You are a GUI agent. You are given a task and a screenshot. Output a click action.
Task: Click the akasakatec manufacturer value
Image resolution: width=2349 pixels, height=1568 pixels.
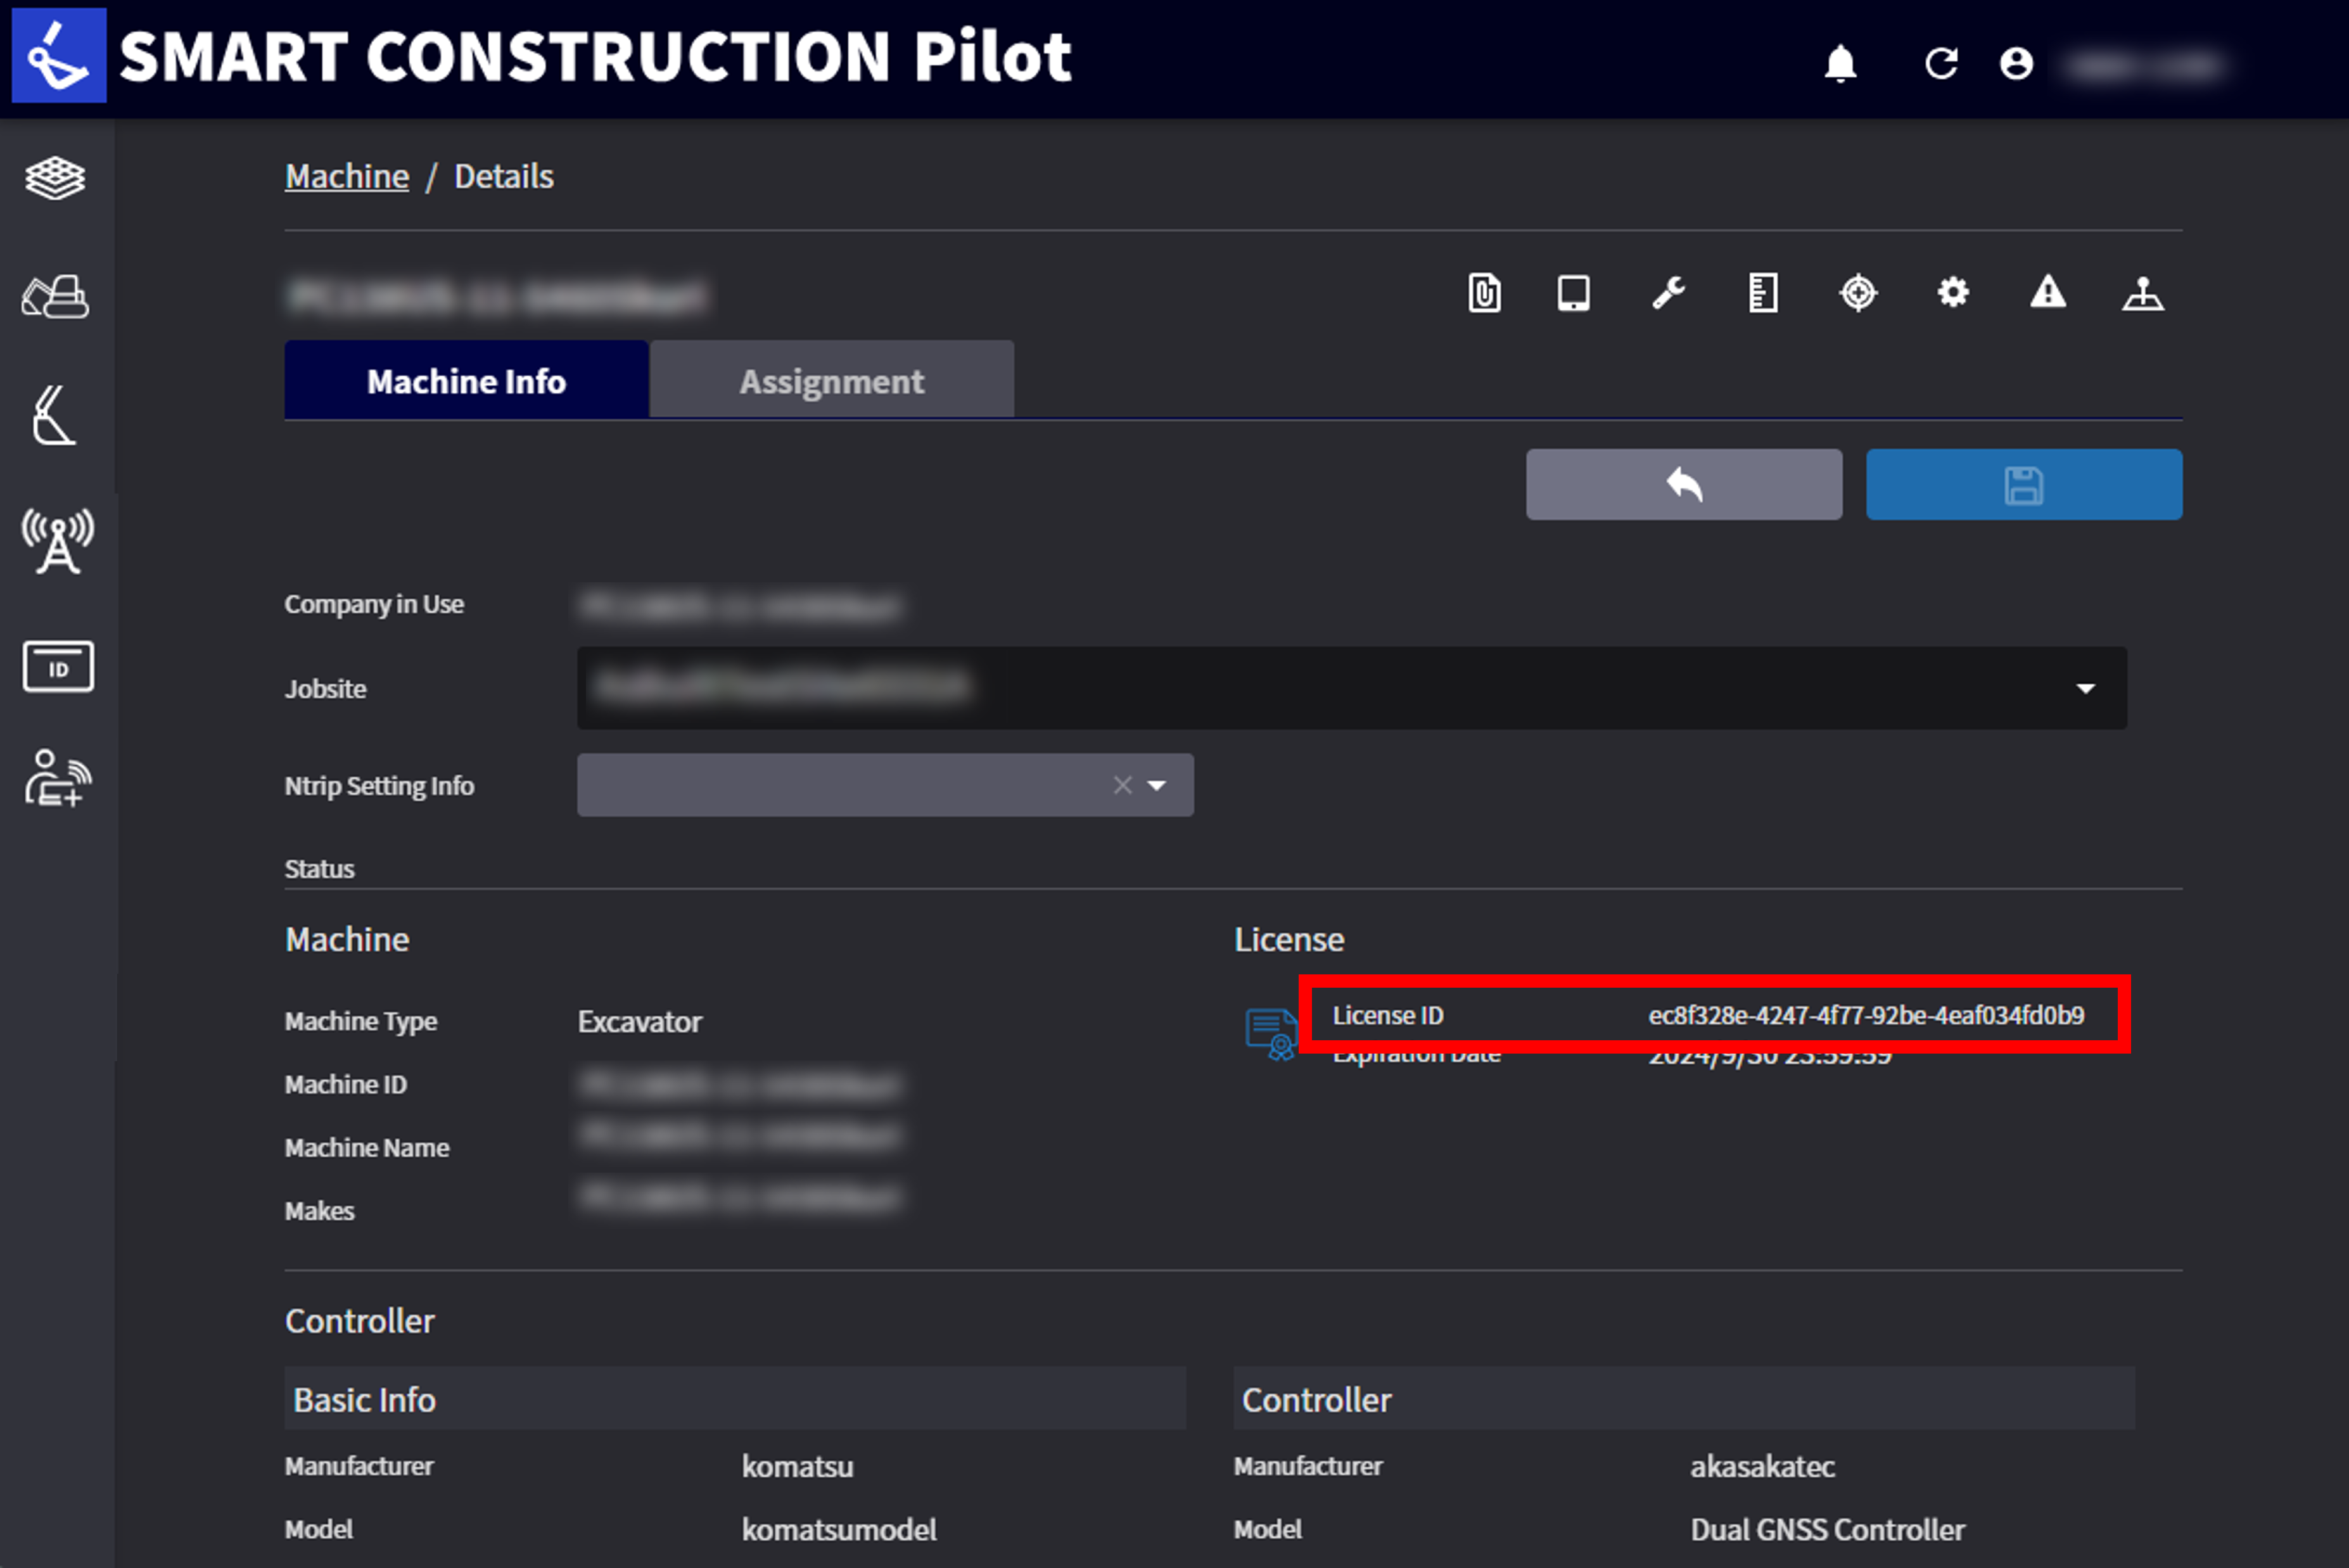coord(1762,1466)
